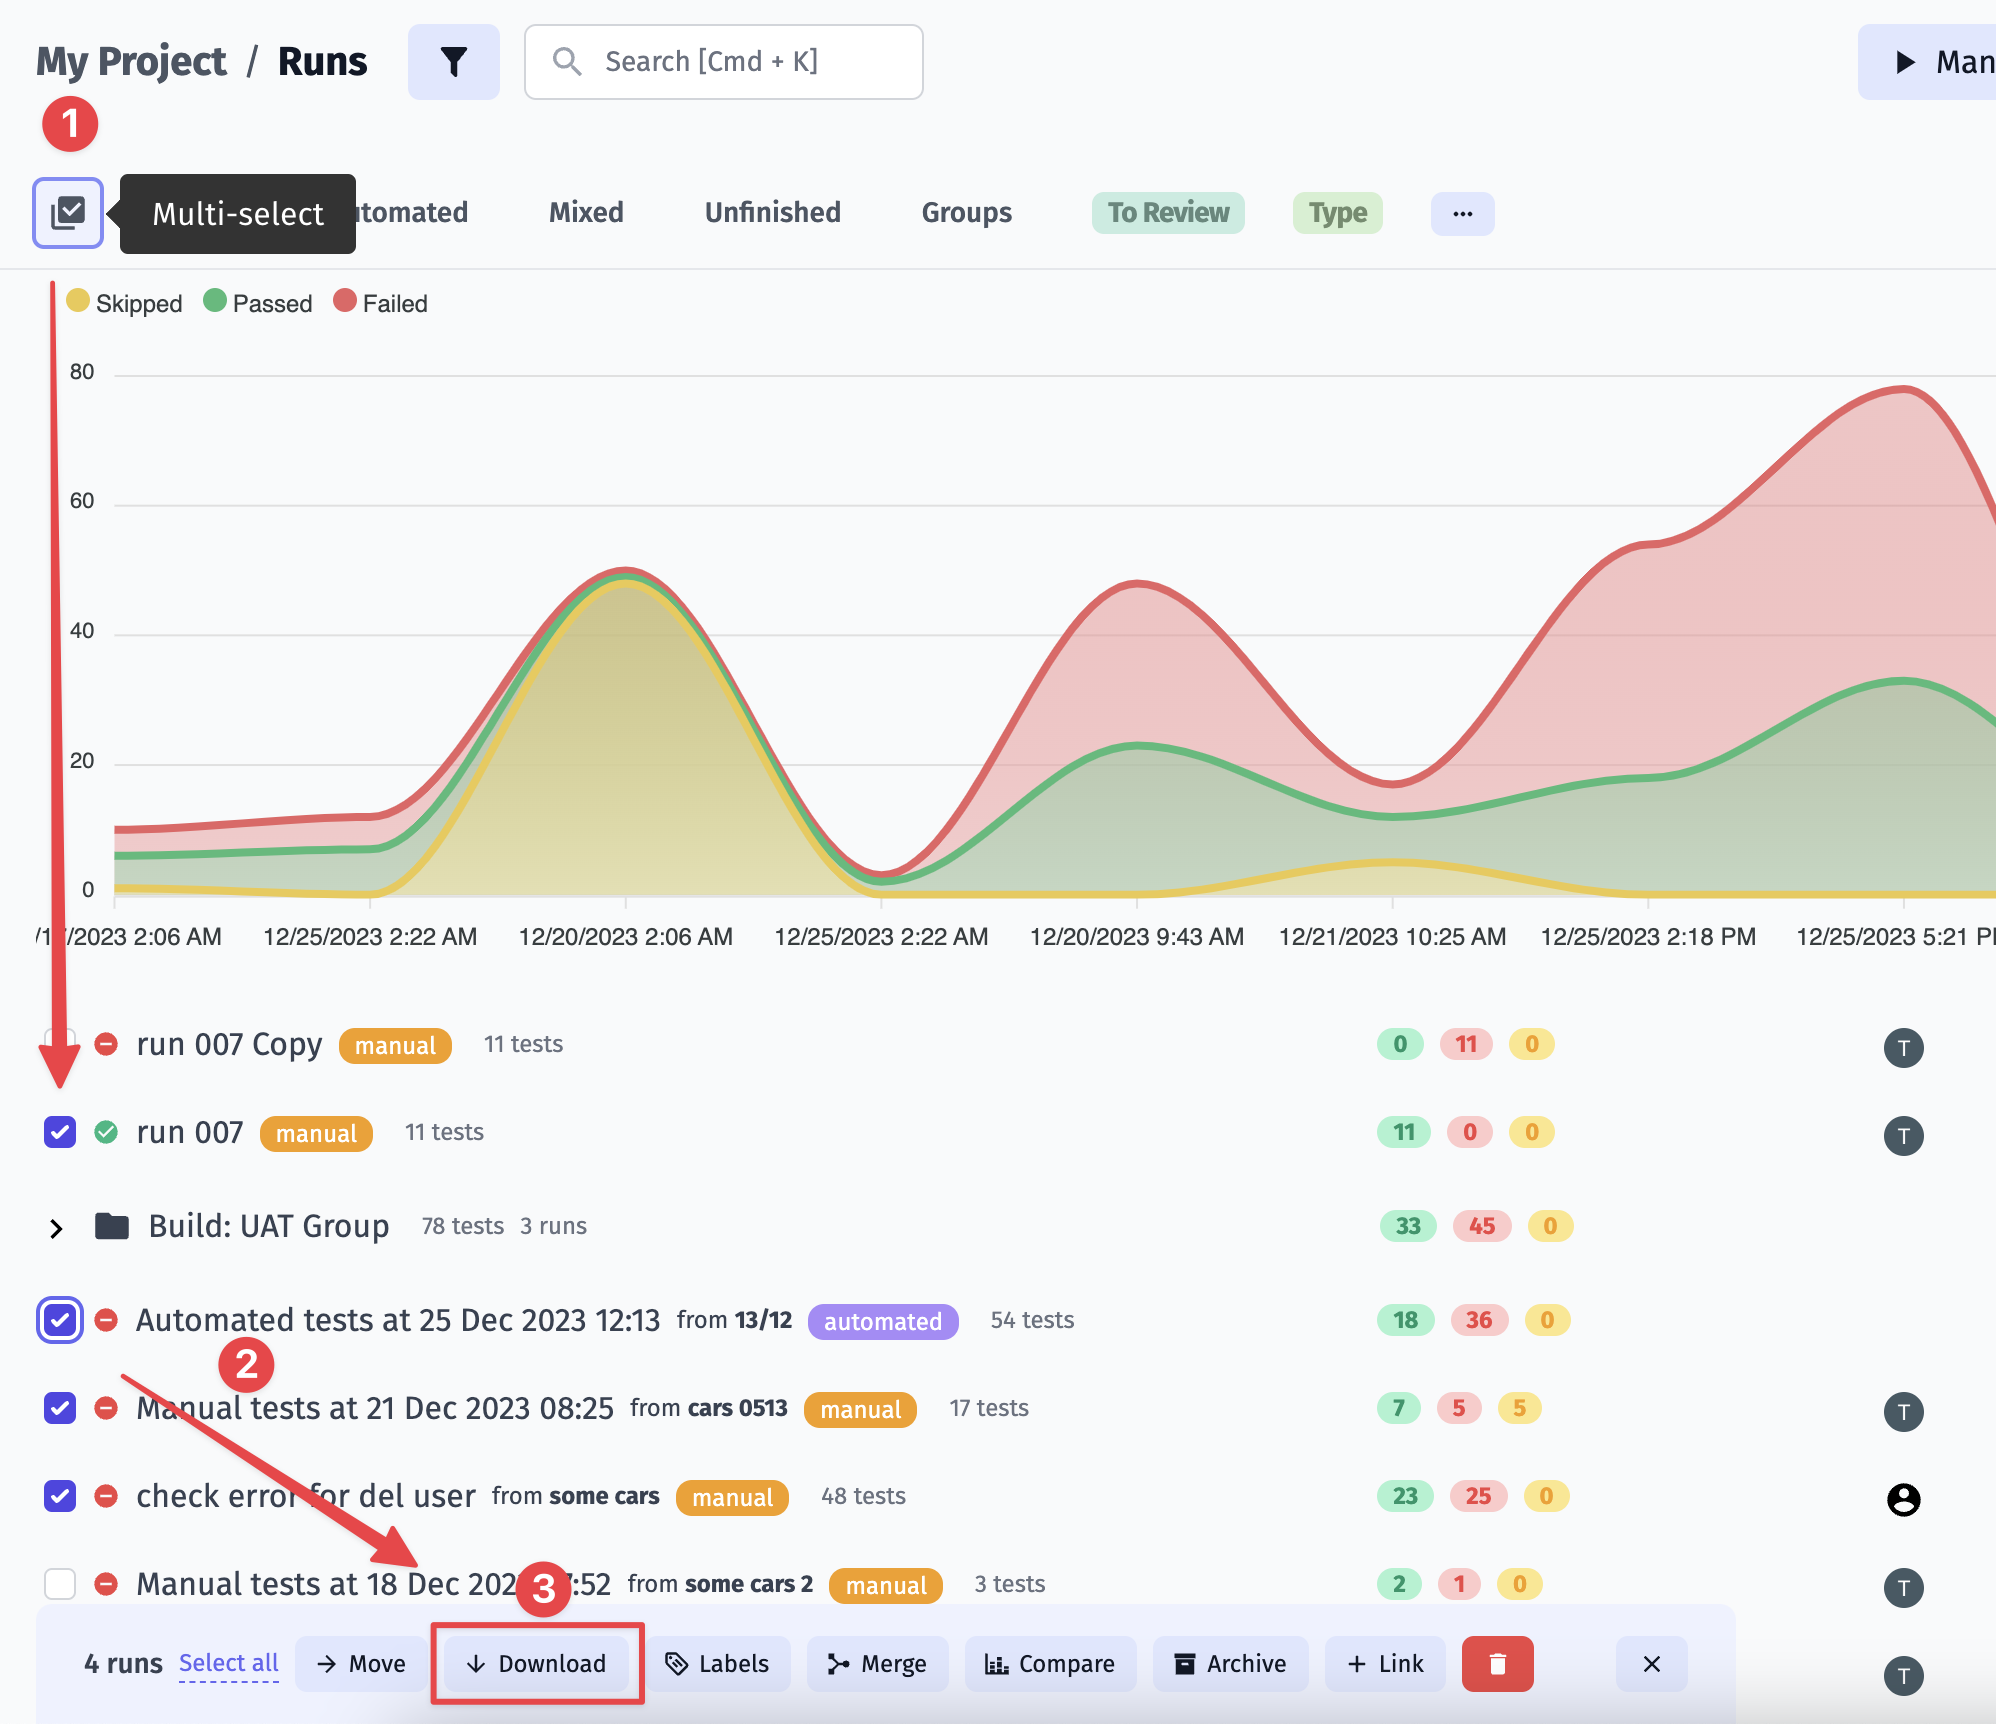Click the manual label on run 007 Copy
The width and height of the screenshot is (1996, 1724).
pos(395,1045)
